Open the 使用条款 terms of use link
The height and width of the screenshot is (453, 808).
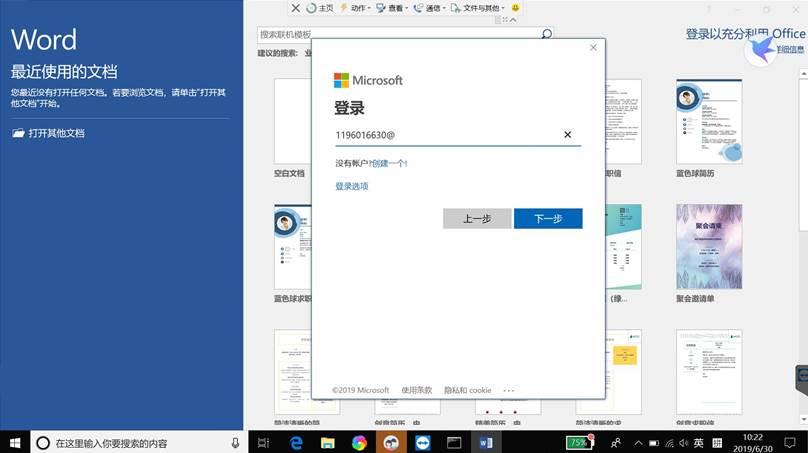click(x=416, y=390)
